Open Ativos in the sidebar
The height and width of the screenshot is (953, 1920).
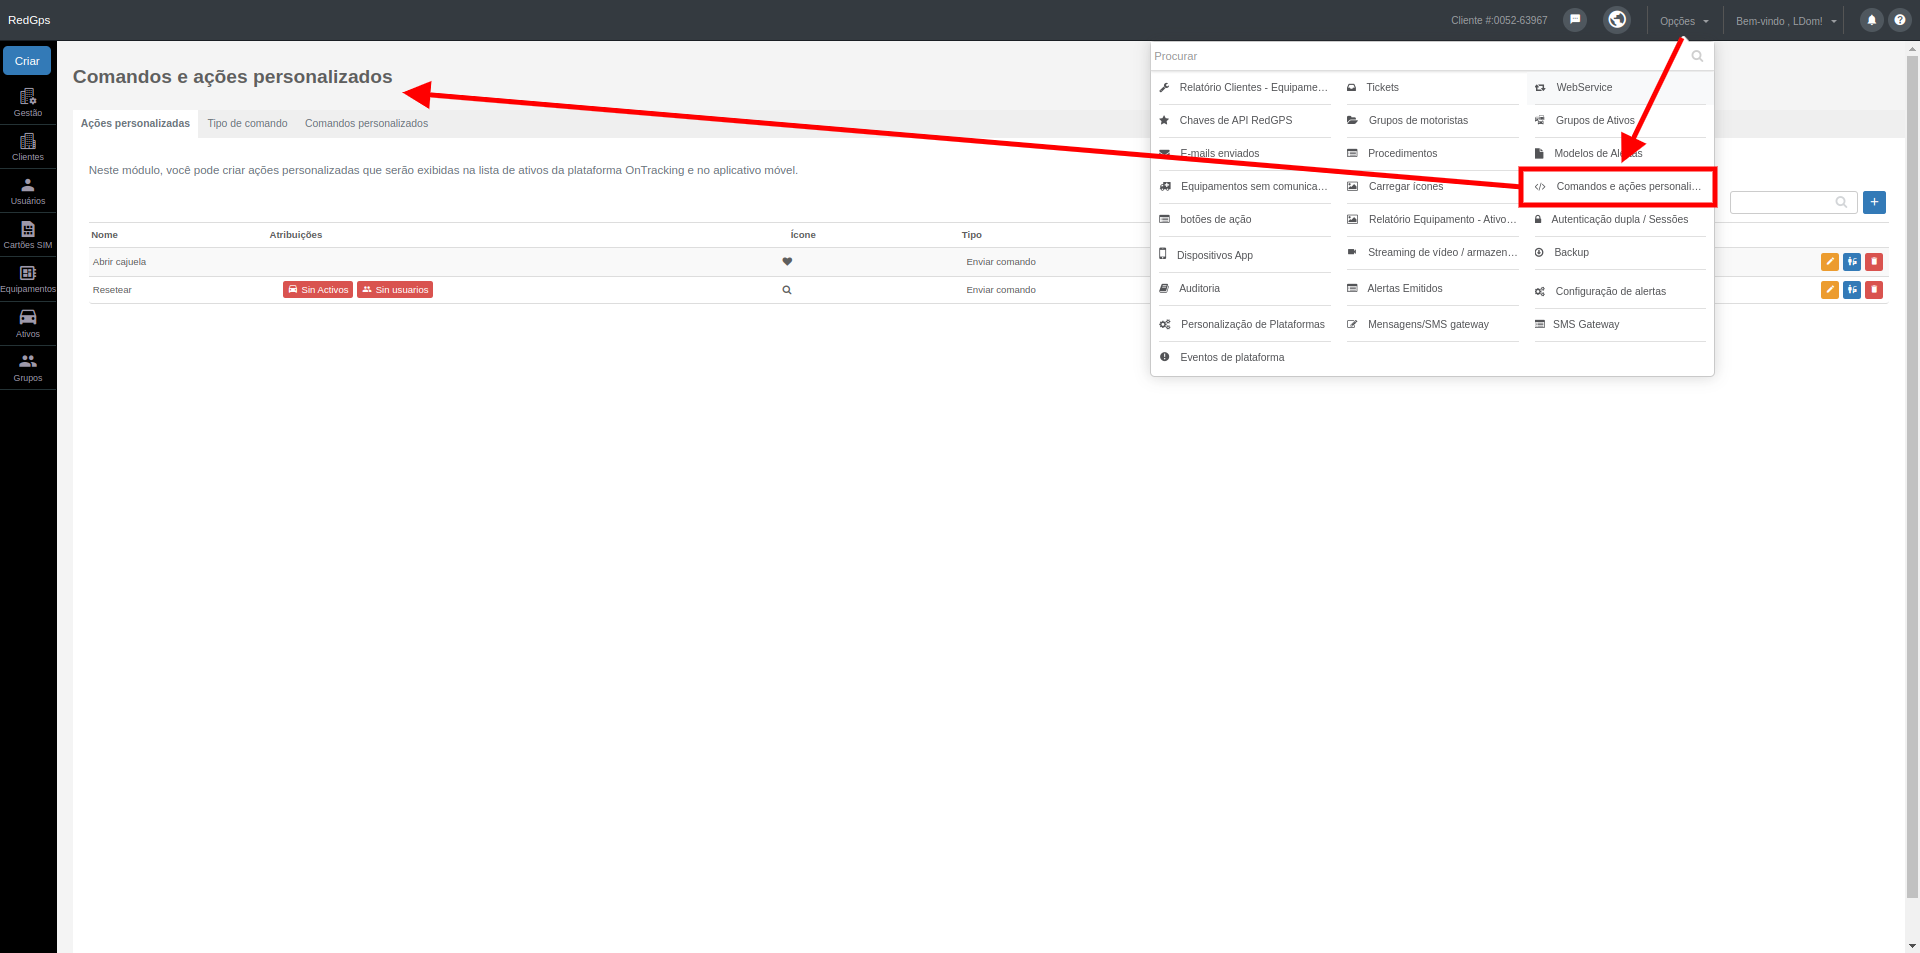tap(28, 324)
